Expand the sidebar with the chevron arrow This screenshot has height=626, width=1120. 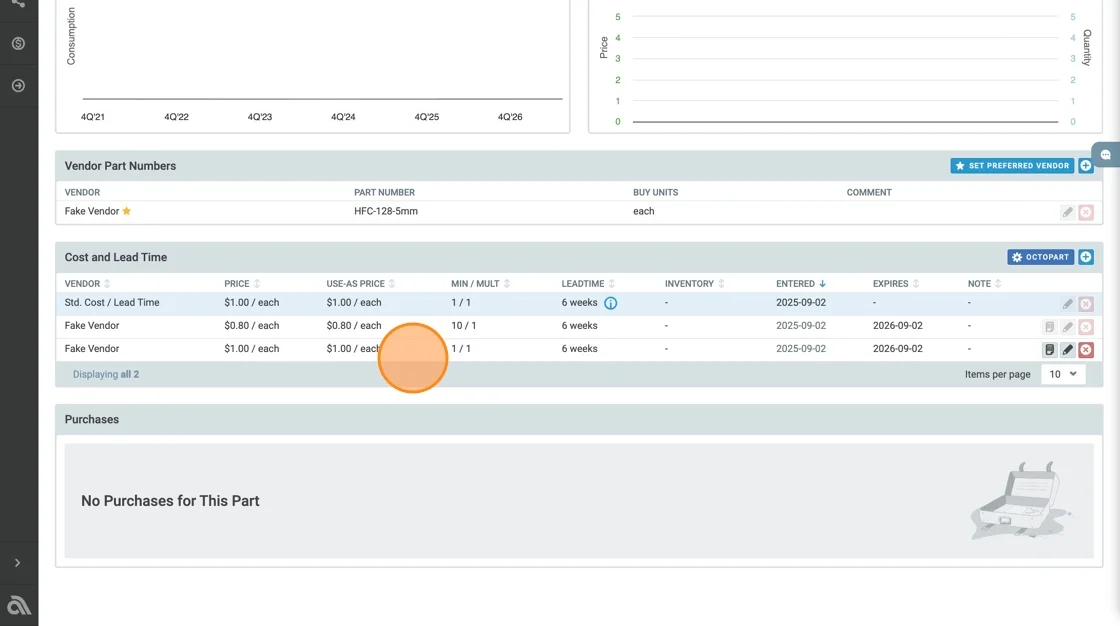[x=17, y=563]
